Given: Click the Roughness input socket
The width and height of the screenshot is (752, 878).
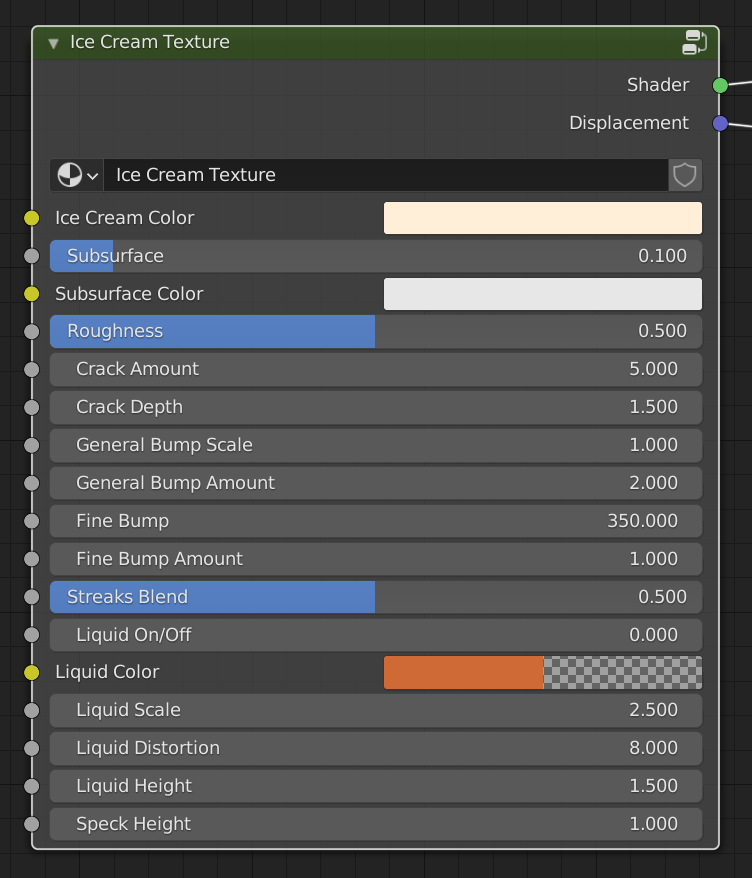Looking at the screenshot, I should pos(30,331).
